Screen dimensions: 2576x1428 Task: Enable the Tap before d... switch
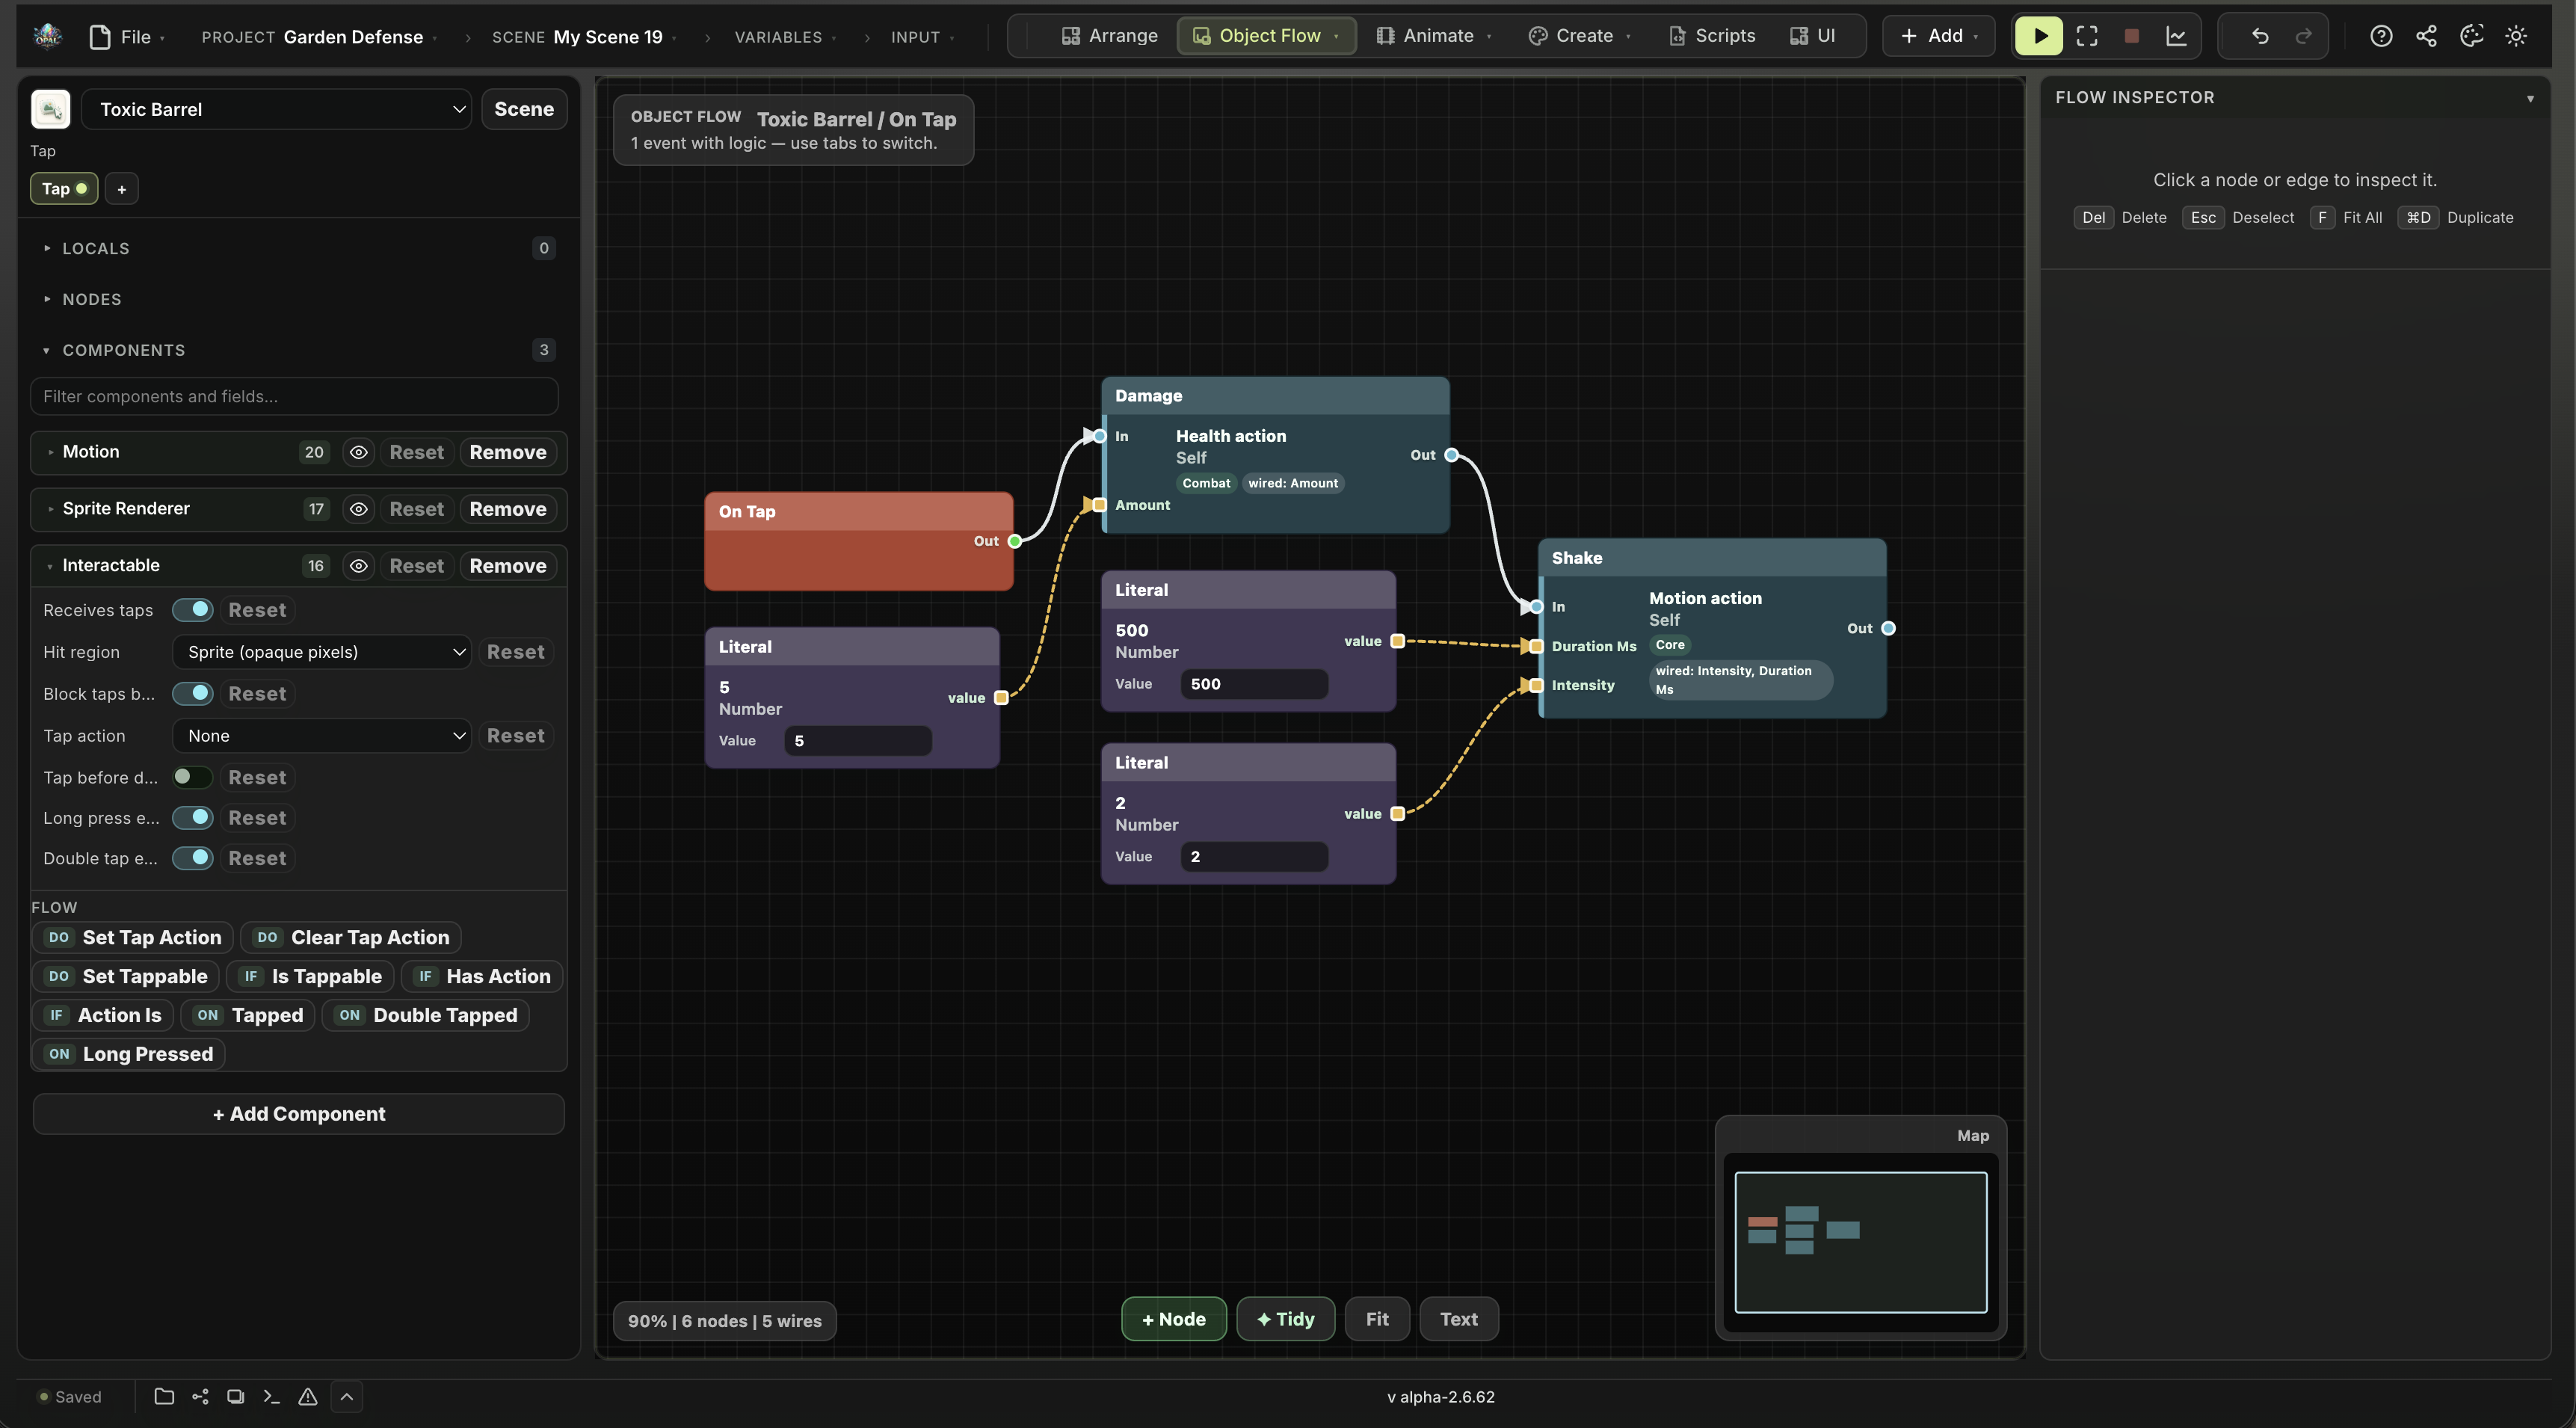point(192,777)
